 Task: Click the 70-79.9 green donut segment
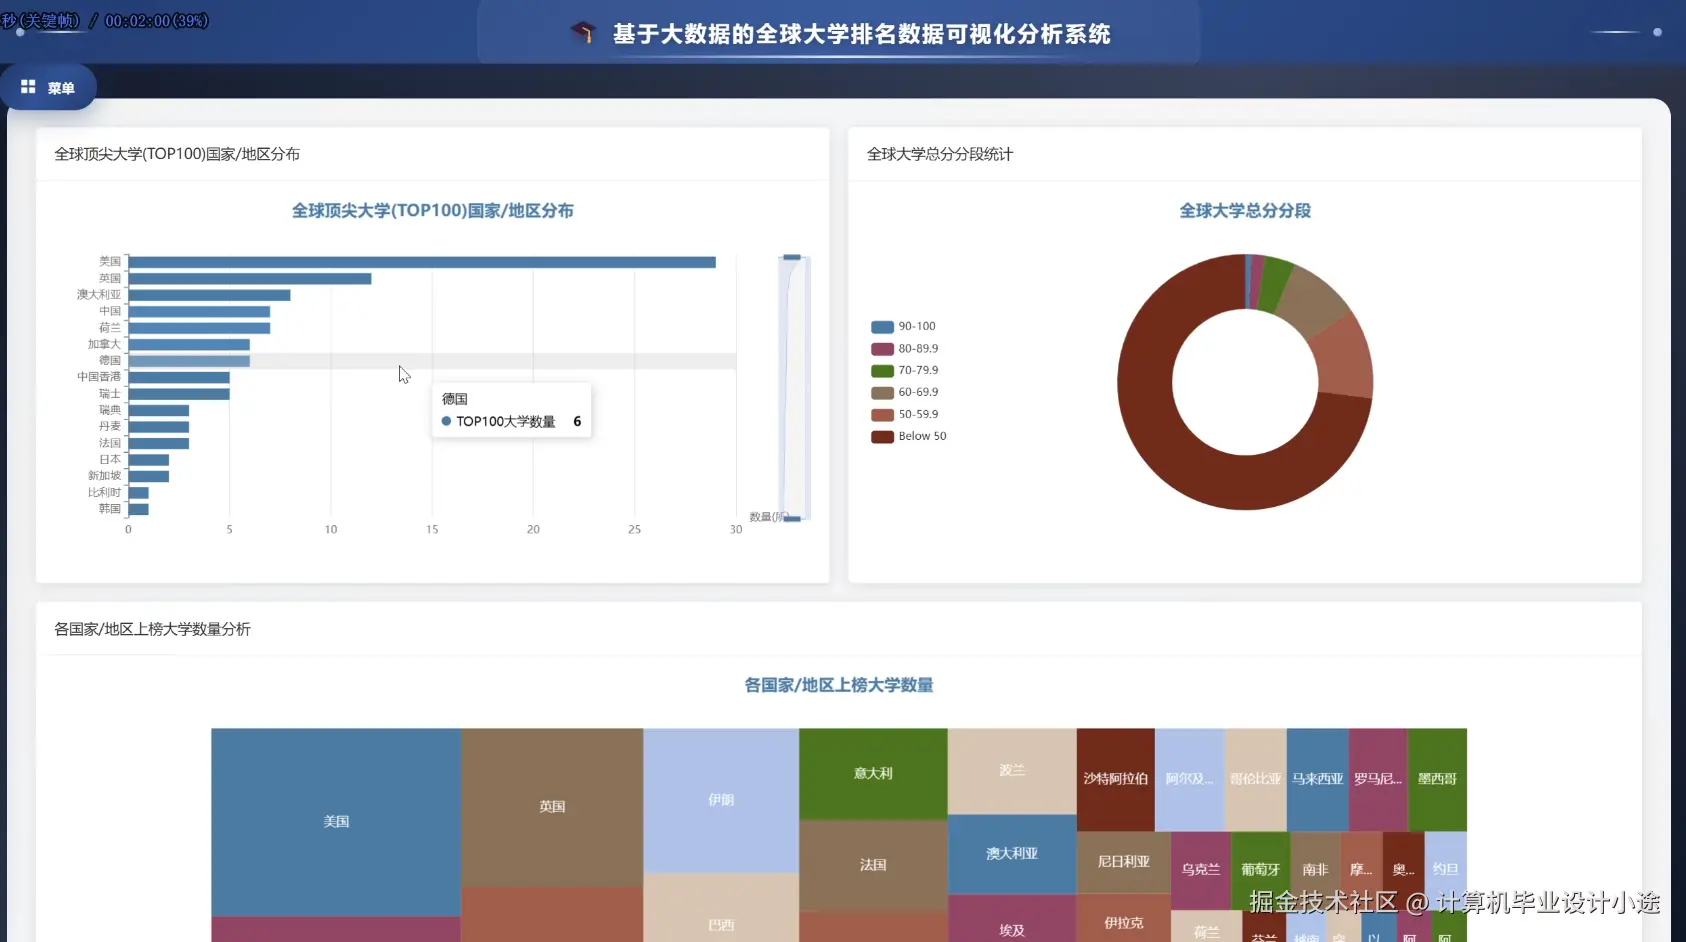(x=1274, y=283)
